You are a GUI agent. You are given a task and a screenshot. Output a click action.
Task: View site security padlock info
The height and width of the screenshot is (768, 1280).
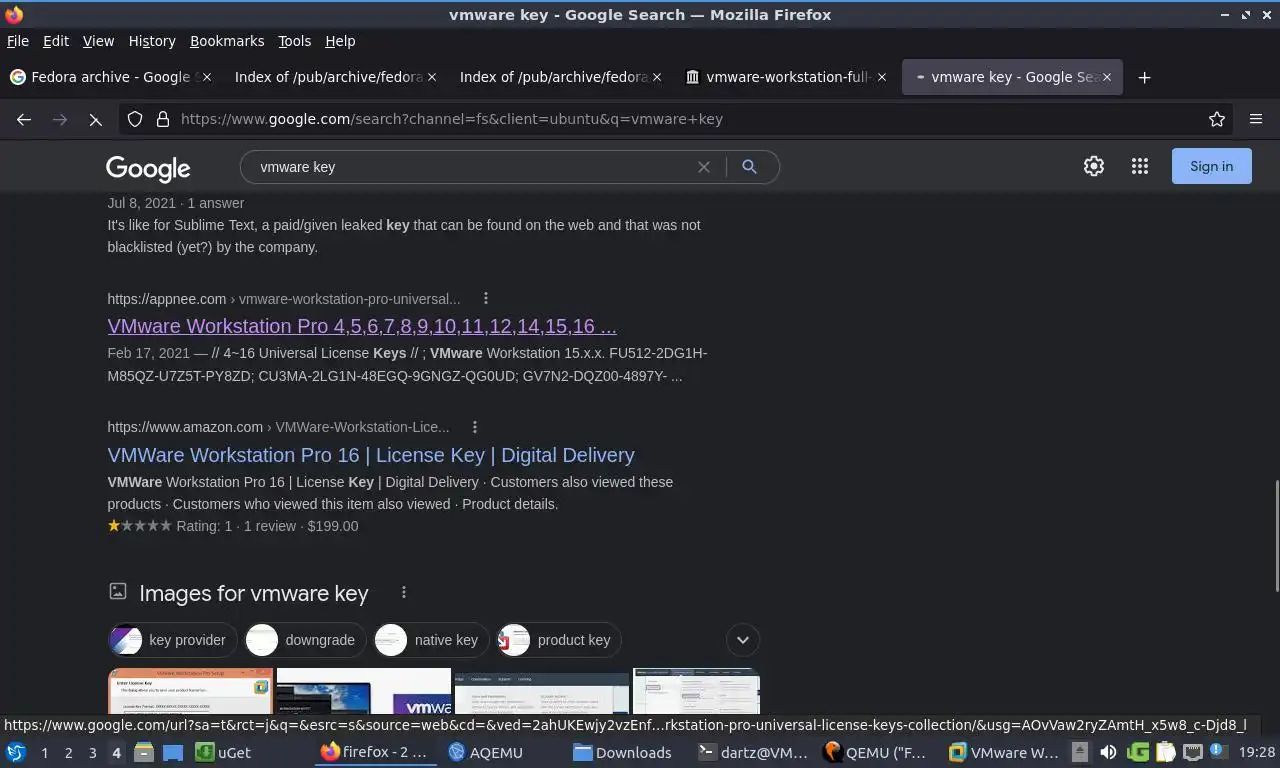point(163,119)
